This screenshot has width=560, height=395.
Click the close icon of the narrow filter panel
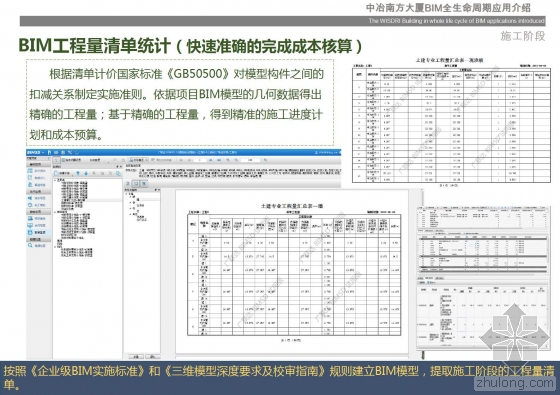click(x=159, y=190)
